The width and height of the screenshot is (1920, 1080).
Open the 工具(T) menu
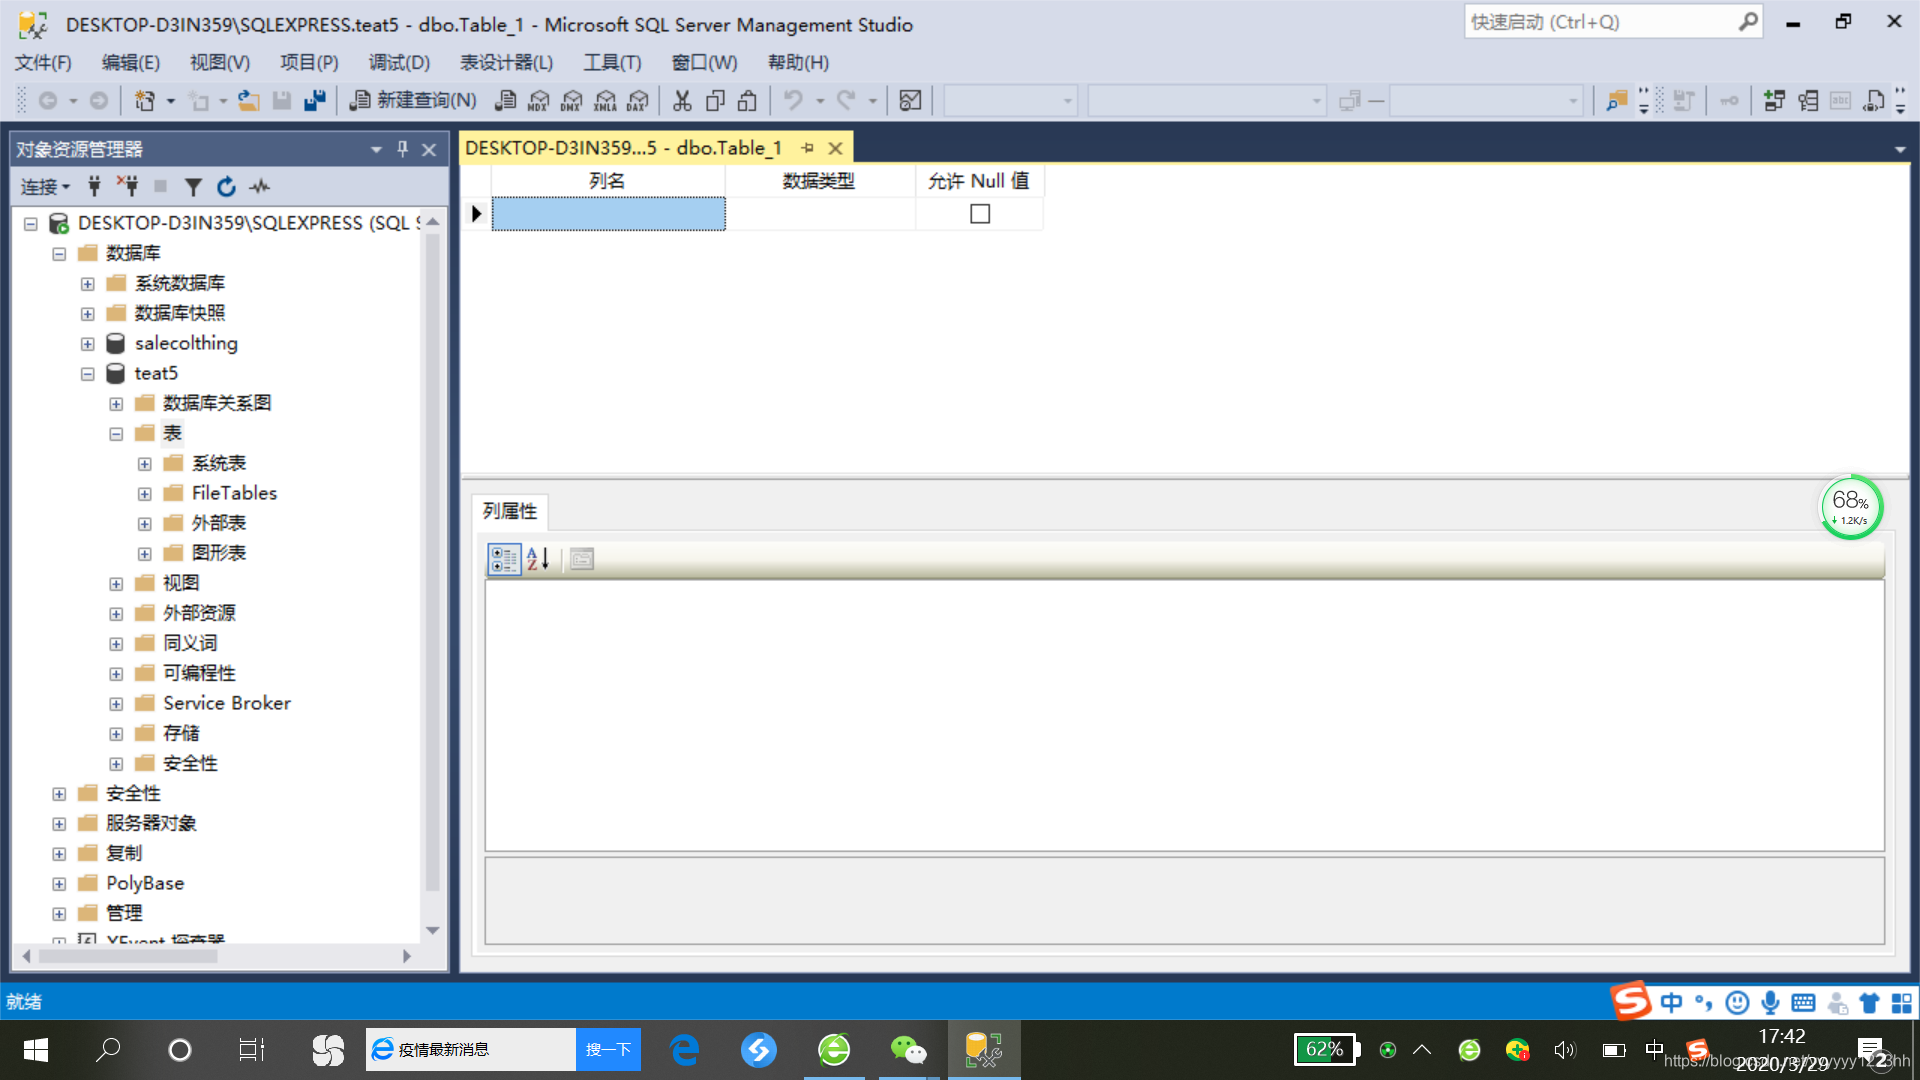(x=612, y=62)
